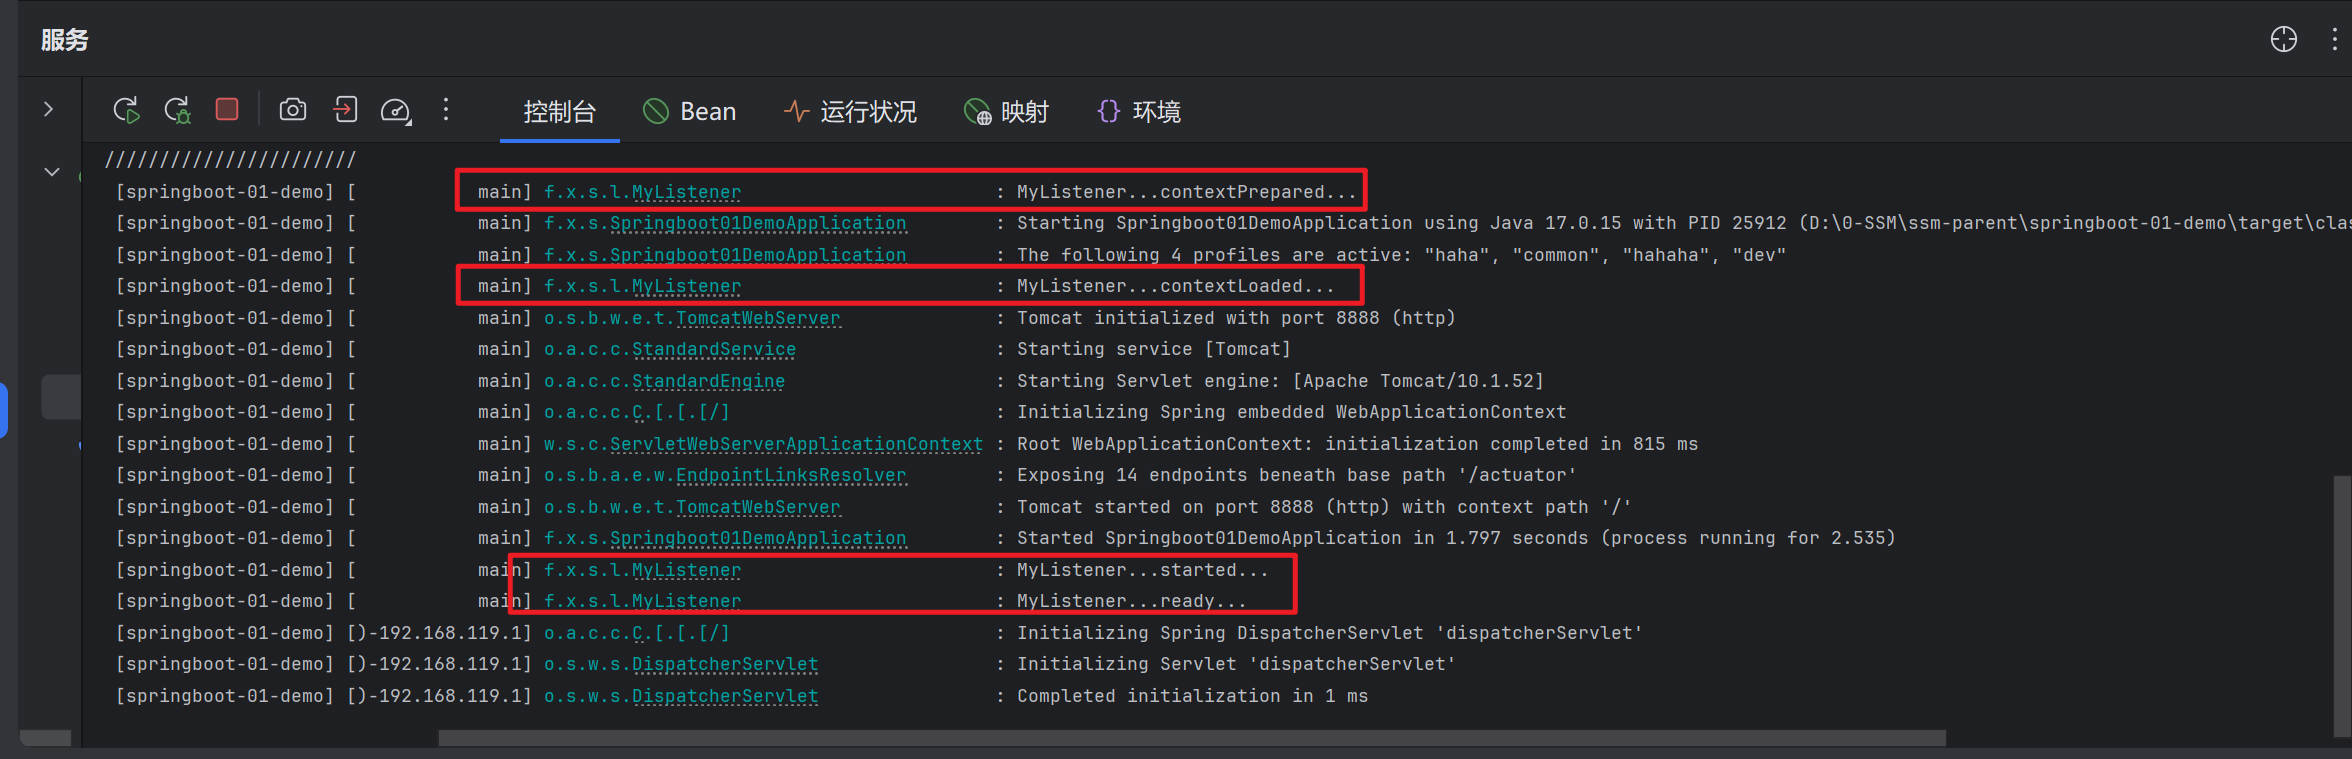2352x759 pixels.
Task: Open TomcatWebServer link on Tomcat initialized line
Action: 757,318
